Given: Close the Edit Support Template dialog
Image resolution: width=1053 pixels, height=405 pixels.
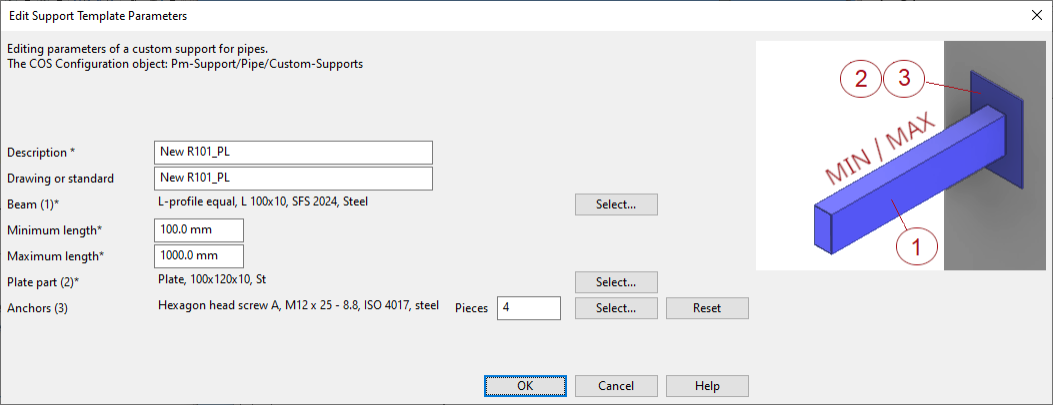Looking at the screenshot, I should (x=1034, y=15).
